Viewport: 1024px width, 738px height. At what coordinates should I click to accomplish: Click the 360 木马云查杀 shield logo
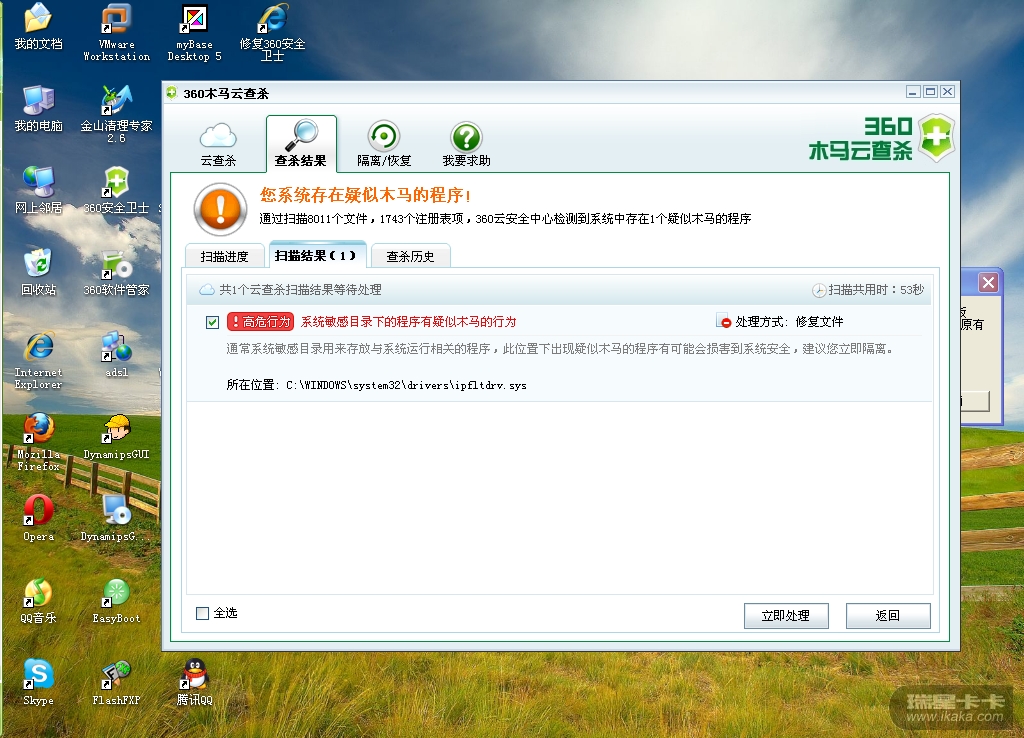pos(936,138)
